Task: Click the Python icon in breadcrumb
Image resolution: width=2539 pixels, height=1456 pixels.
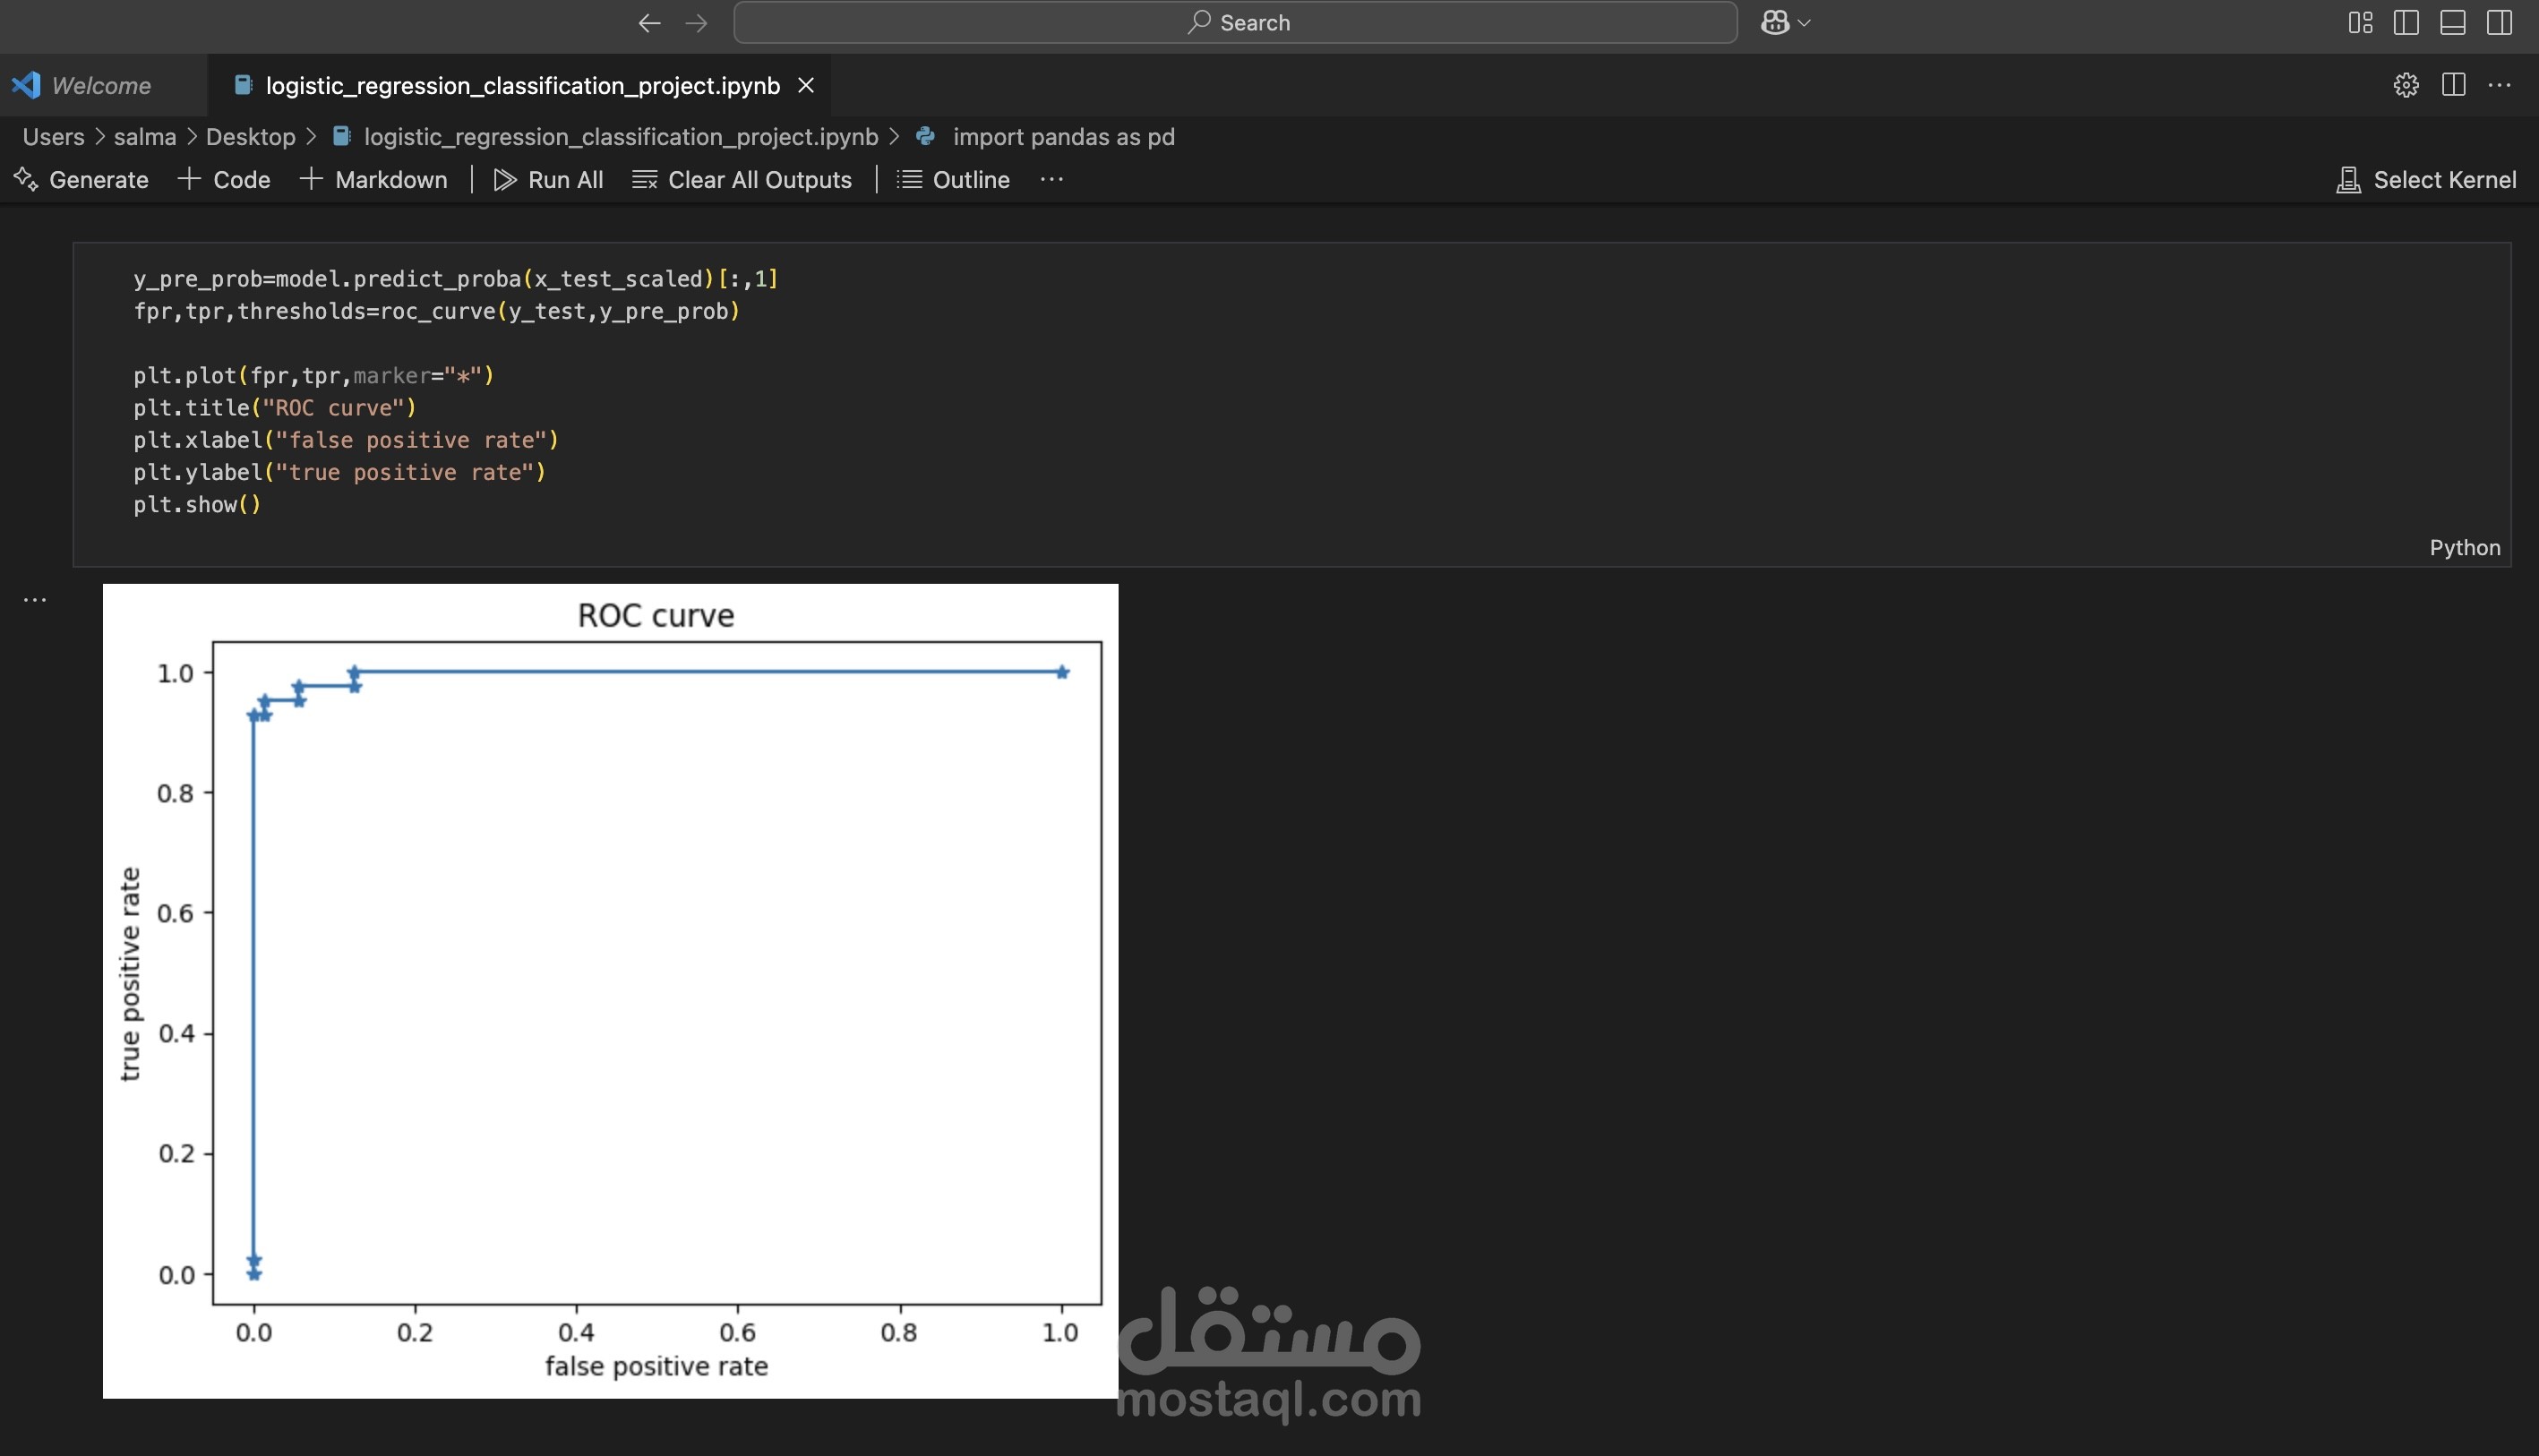Action: tap(926, 136)
